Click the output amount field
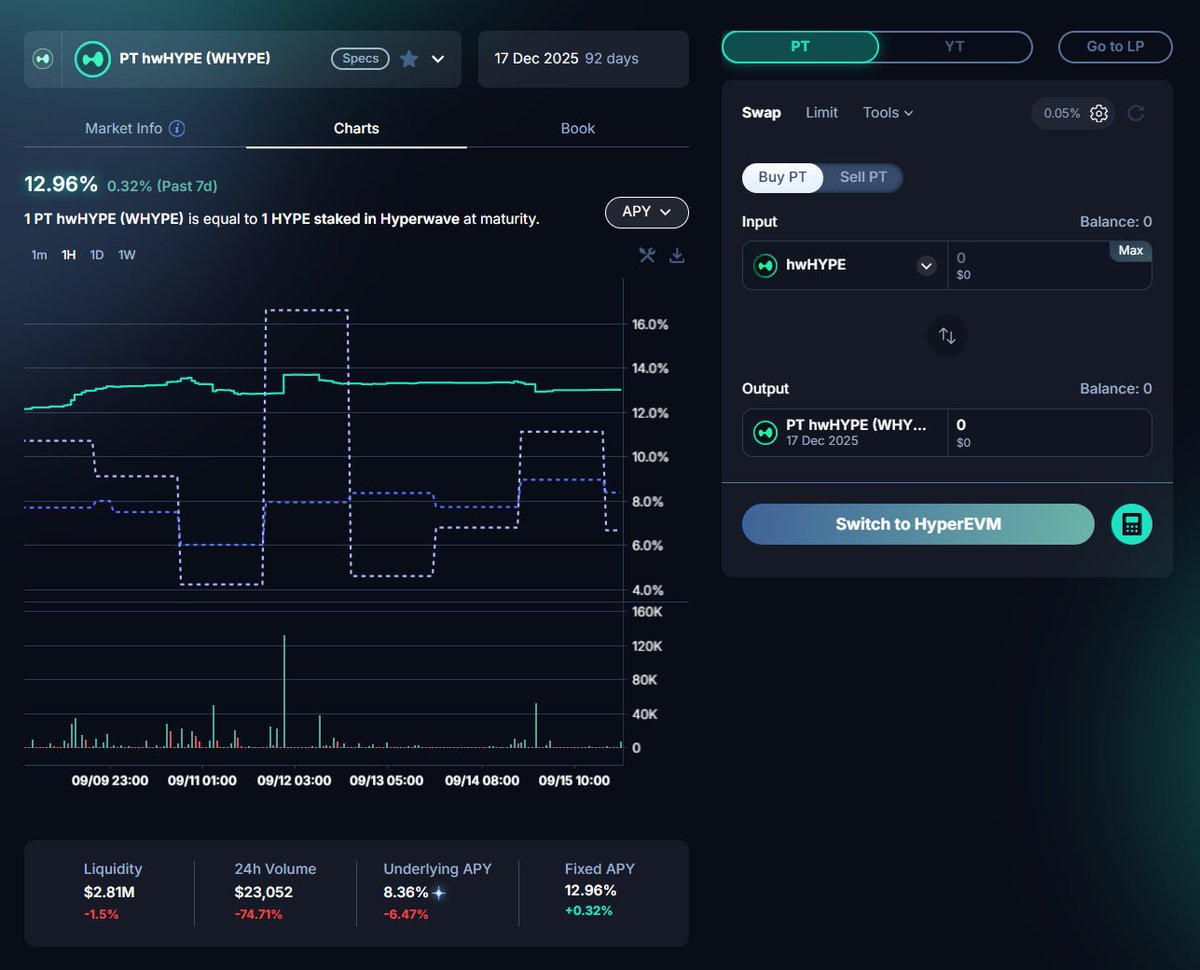The height and width of the screenshot is (970, 1200). point(1049,432)
